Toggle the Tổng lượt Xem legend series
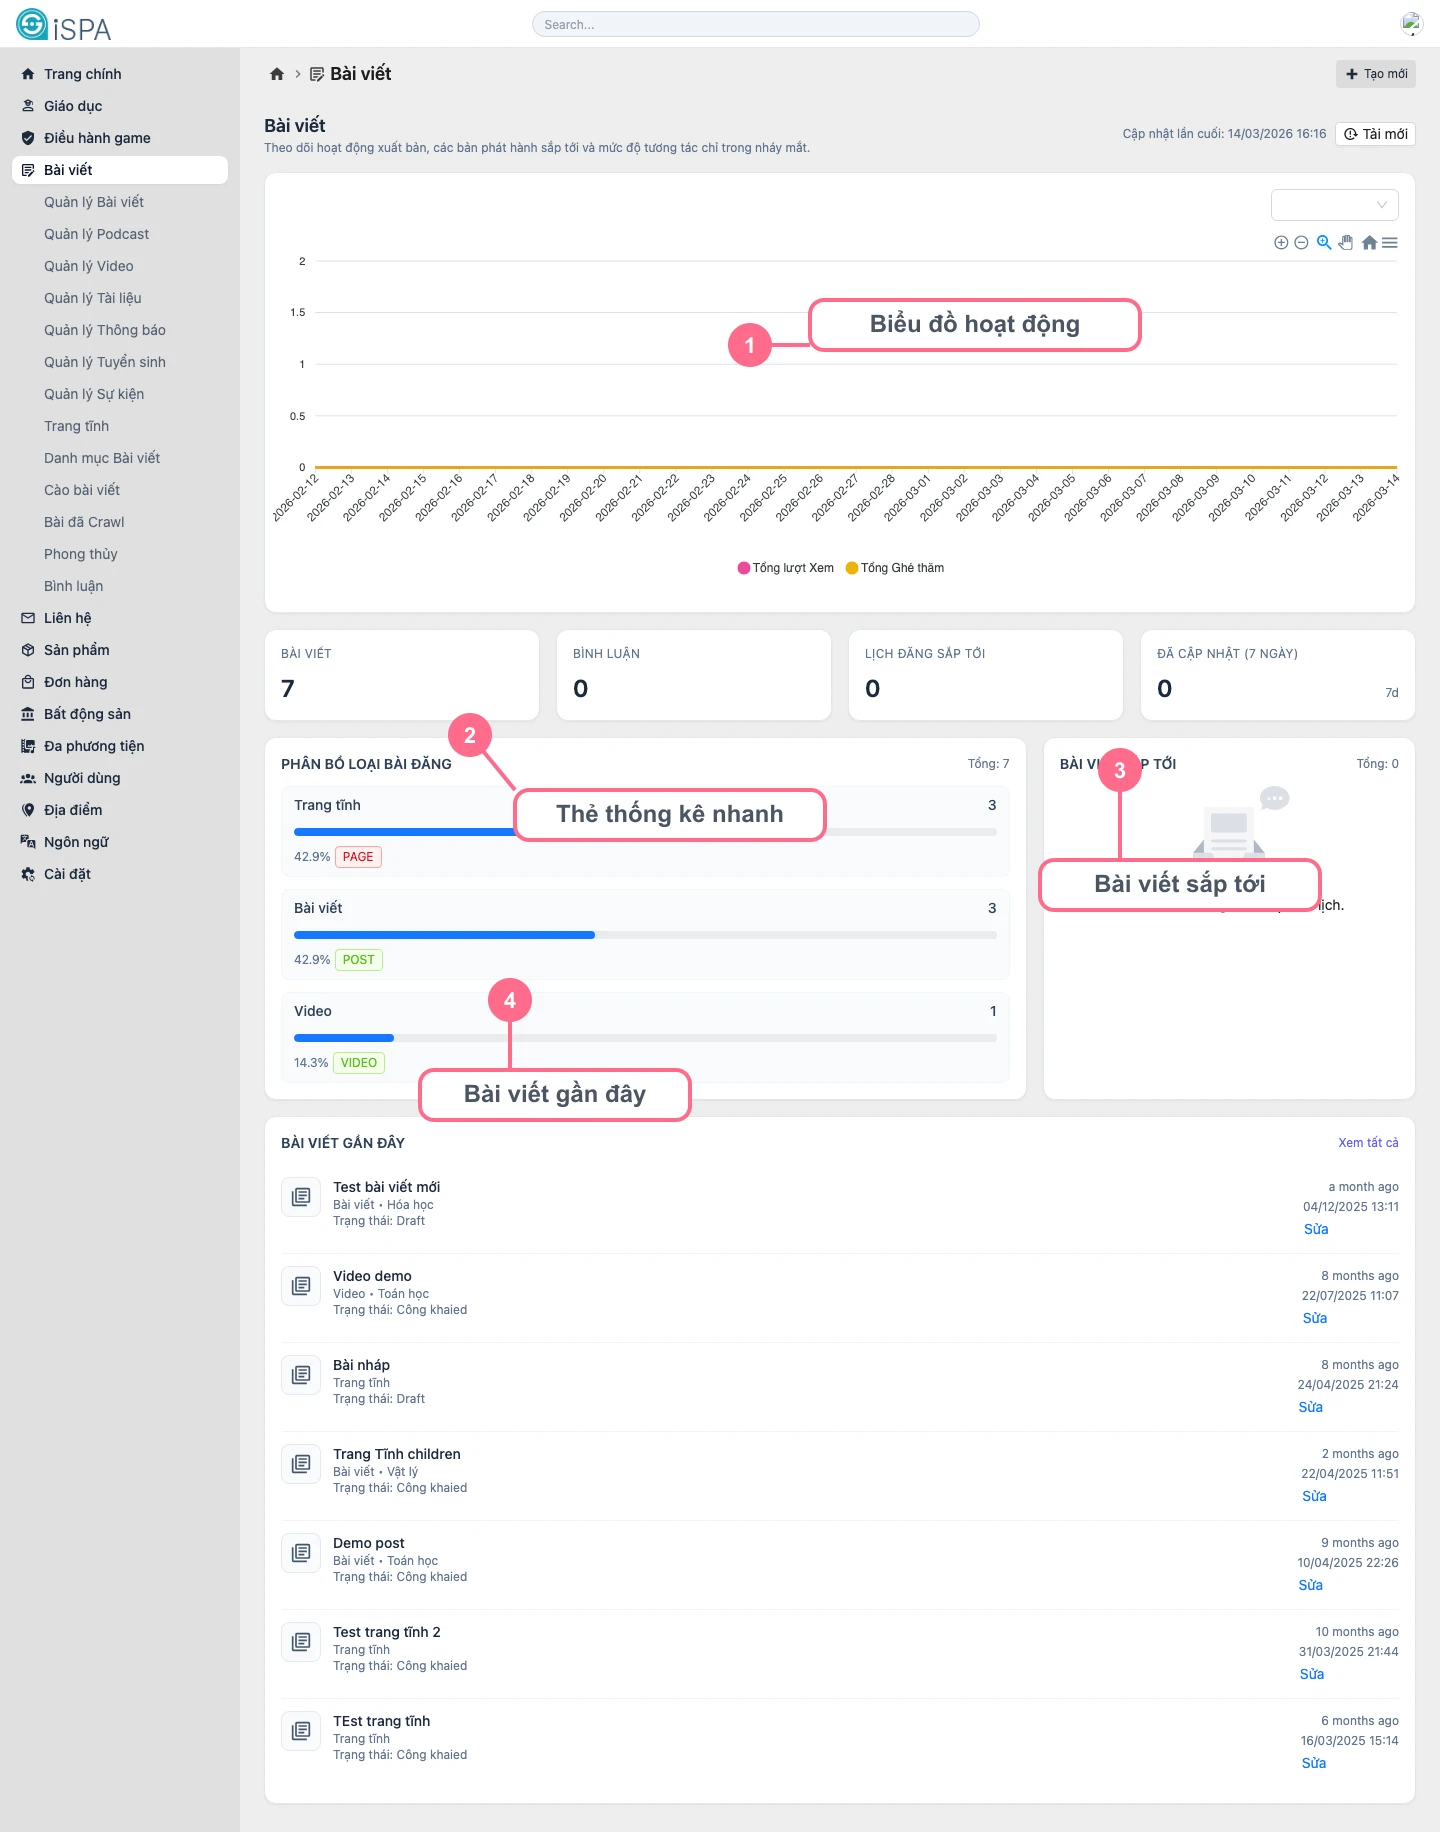 click(785, 568)
